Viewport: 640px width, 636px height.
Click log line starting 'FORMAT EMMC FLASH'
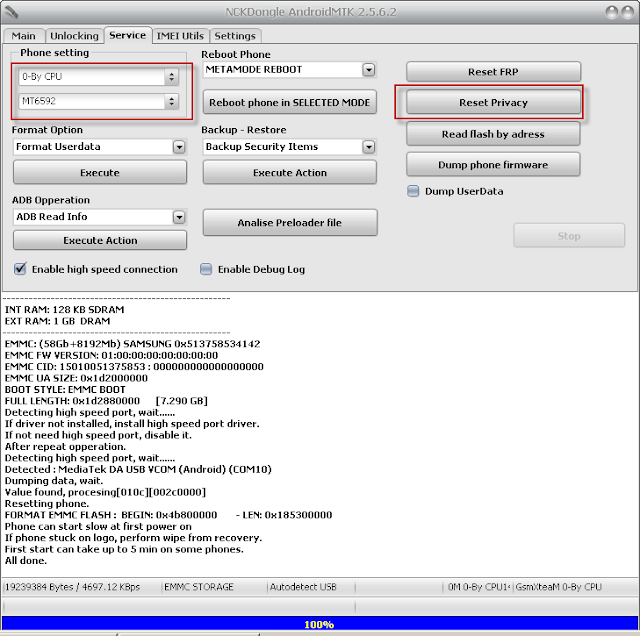coord(168,515)
